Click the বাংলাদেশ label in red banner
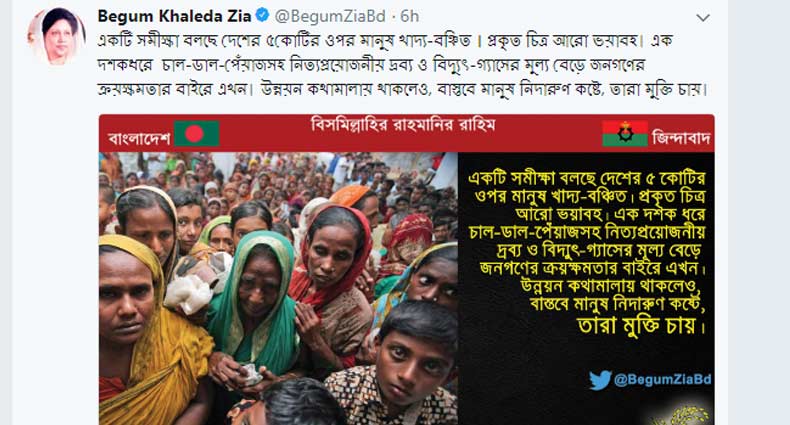Screen dimensions: 790x425 point(140,138)
